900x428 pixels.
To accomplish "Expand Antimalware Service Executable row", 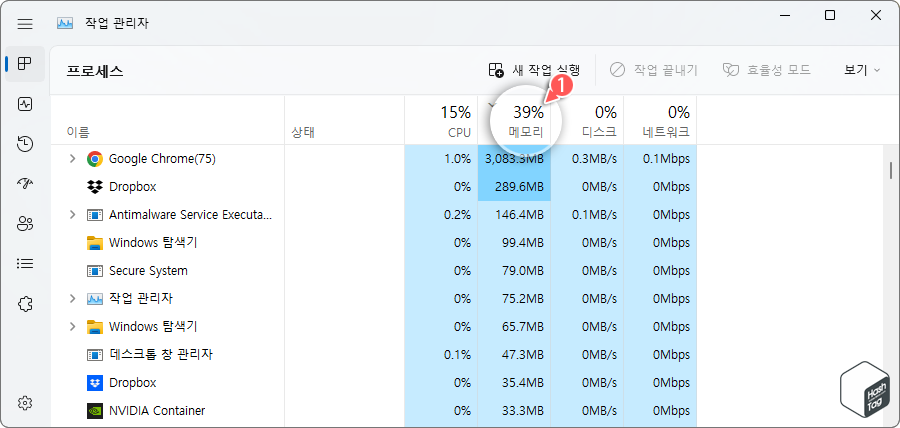I will click(72, 215).
